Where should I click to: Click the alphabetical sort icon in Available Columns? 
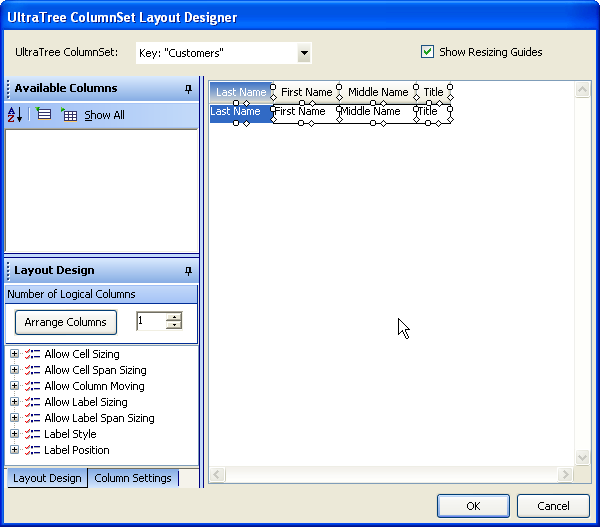click(15, 115)
